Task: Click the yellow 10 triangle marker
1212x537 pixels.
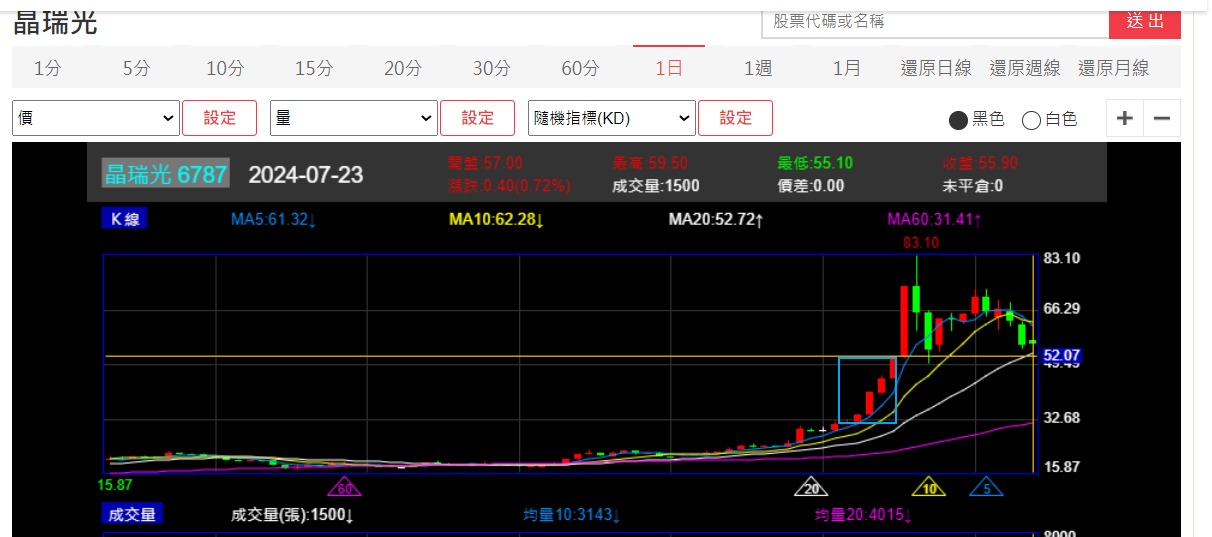Action: point(929,488)
